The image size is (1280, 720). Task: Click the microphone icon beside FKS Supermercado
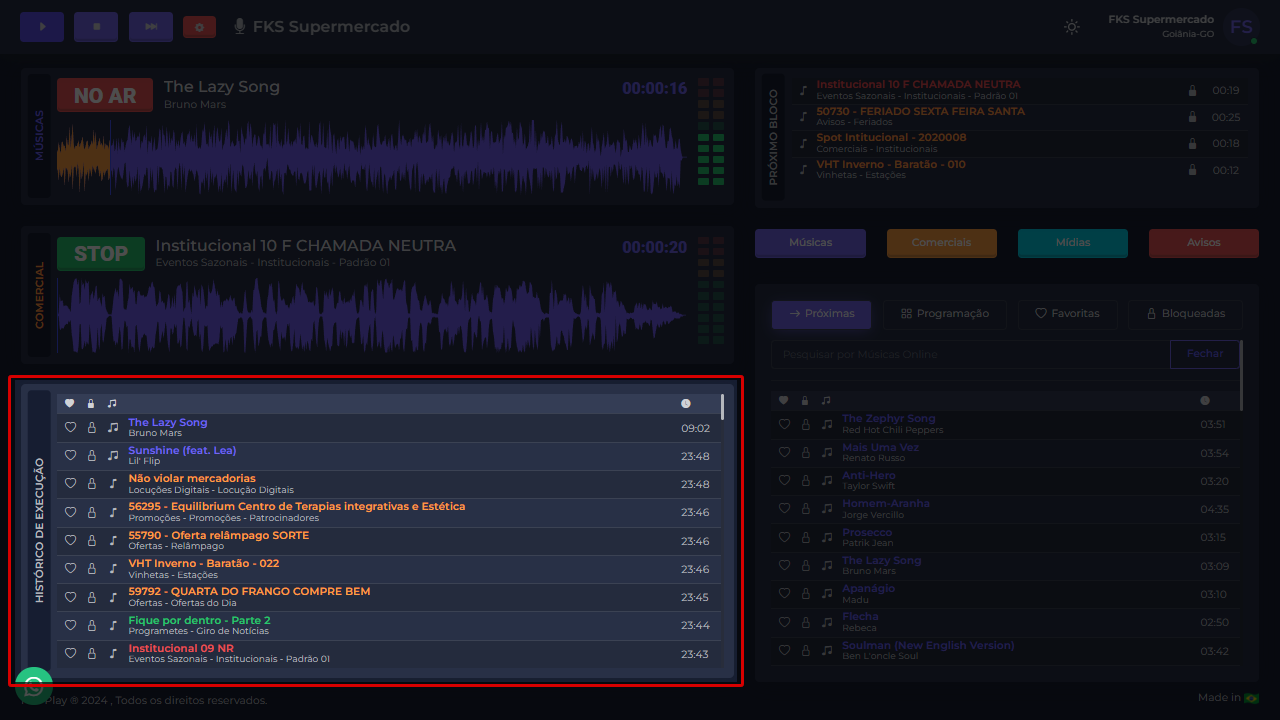click(x=240, y=27)
